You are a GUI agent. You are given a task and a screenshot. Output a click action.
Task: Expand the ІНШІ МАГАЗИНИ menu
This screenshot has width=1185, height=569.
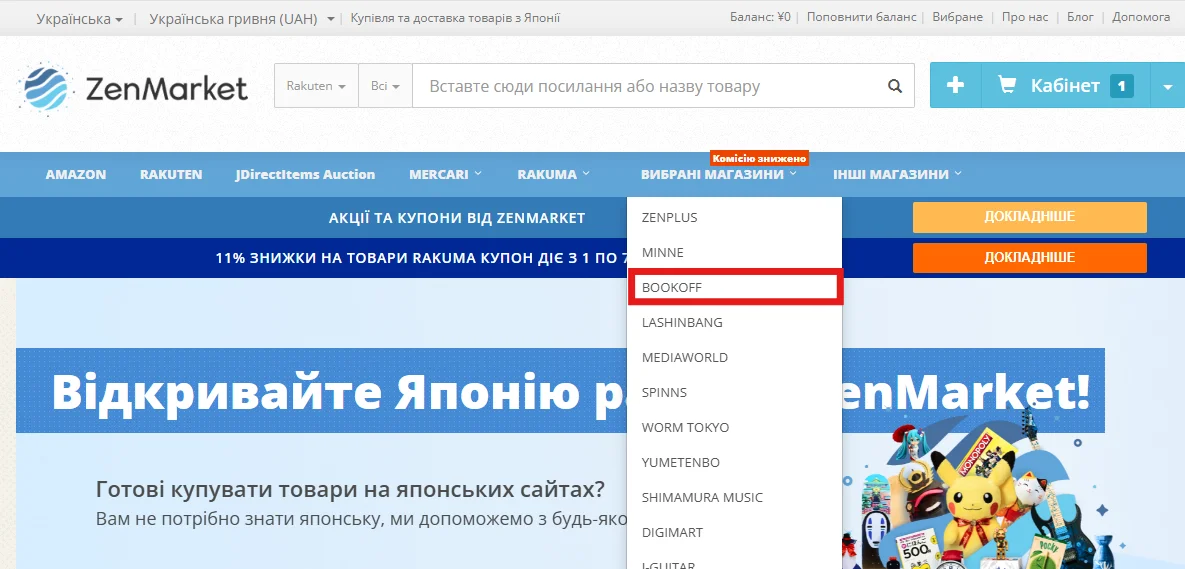[x=898, y=175]
